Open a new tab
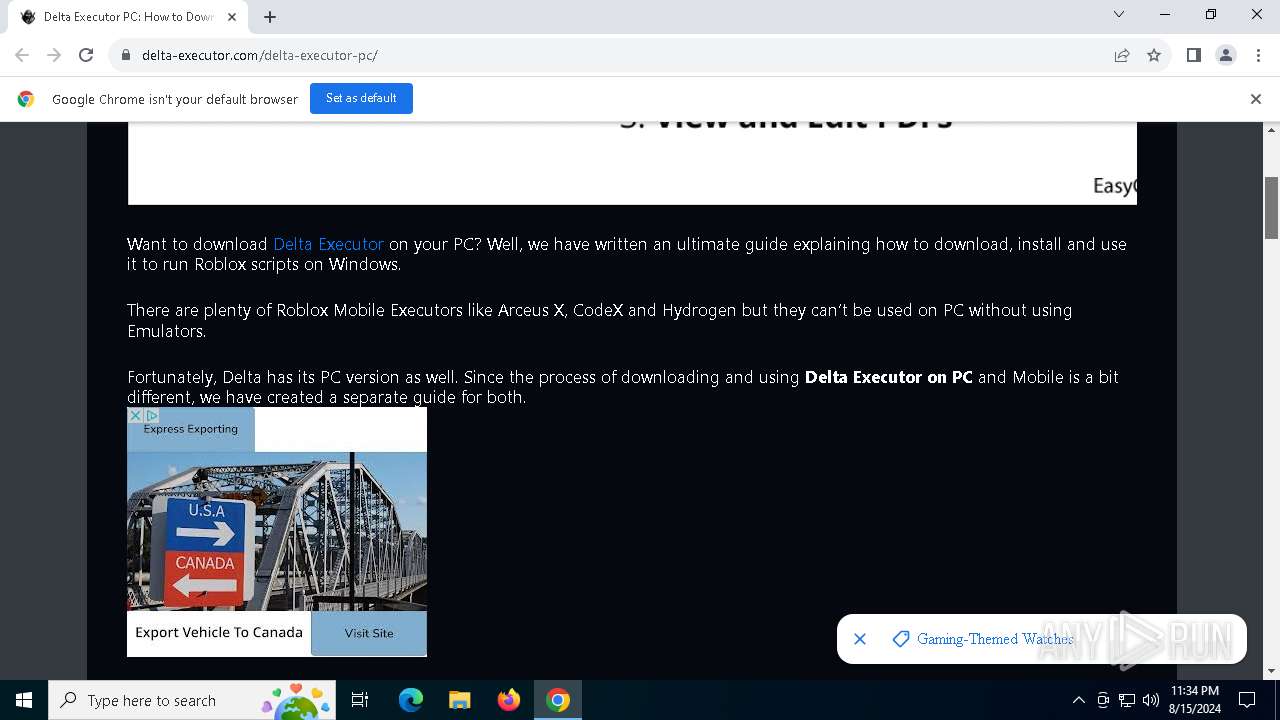Screen dimensions: 1280x720 coord(270,17)
